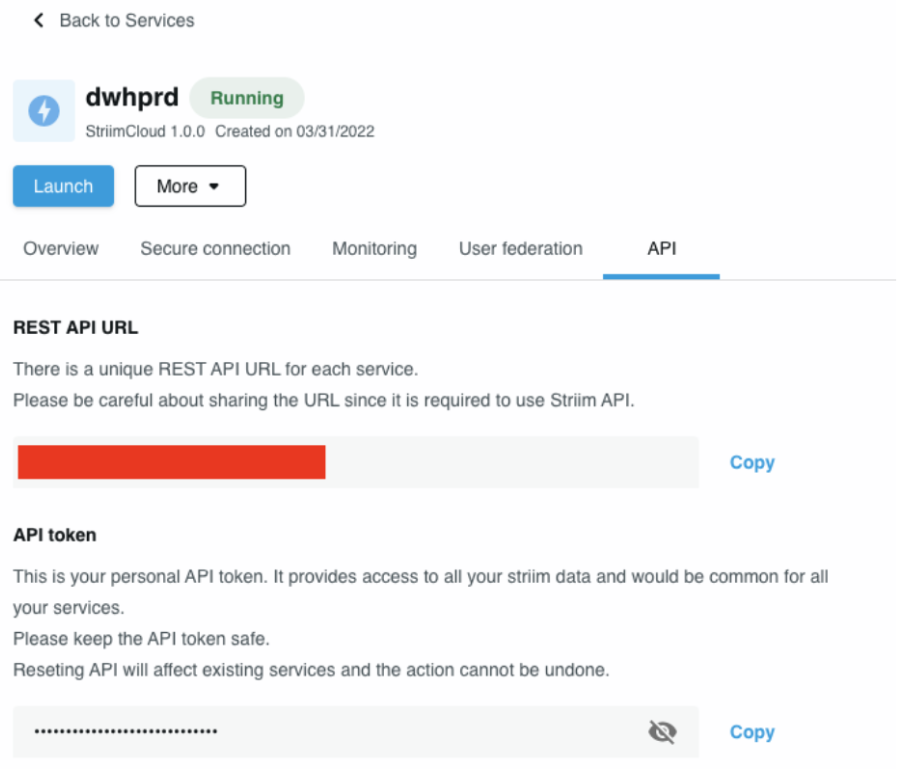
Task: Click 'There is a unique REST API URL' text
Action: [216, 369]
